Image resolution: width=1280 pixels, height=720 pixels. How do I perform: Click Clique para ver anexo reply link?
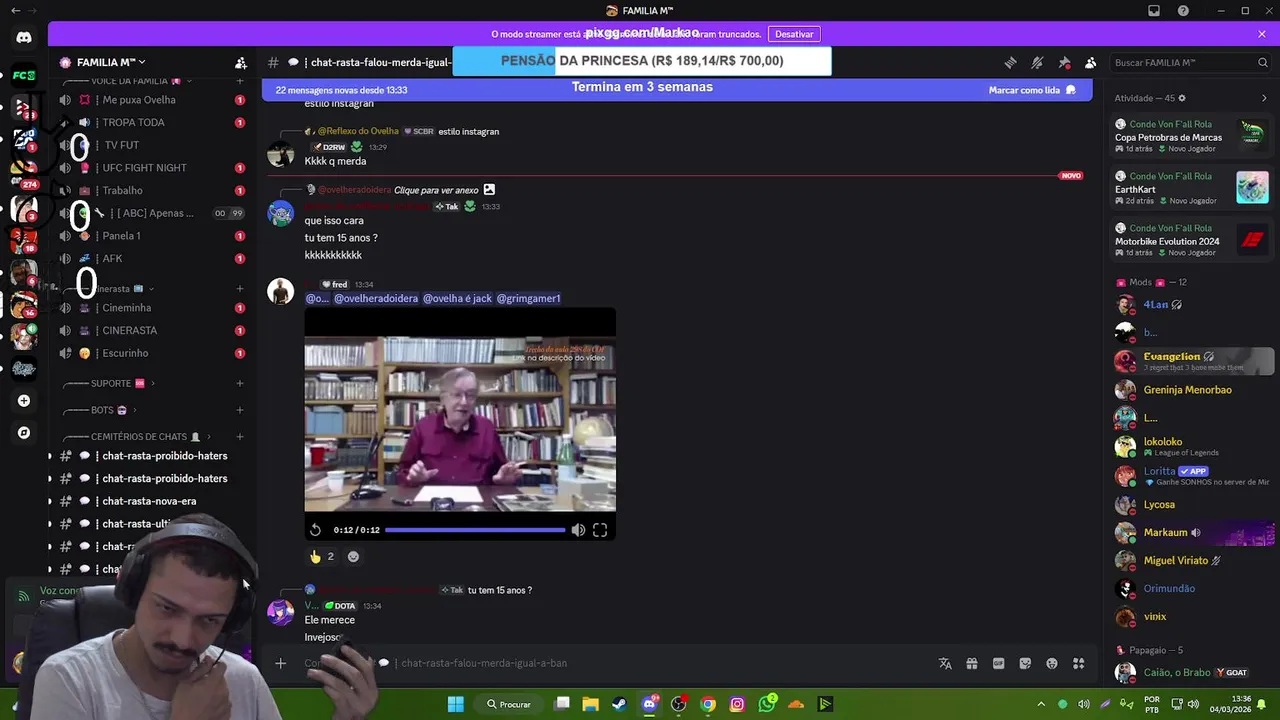[436, 190]
